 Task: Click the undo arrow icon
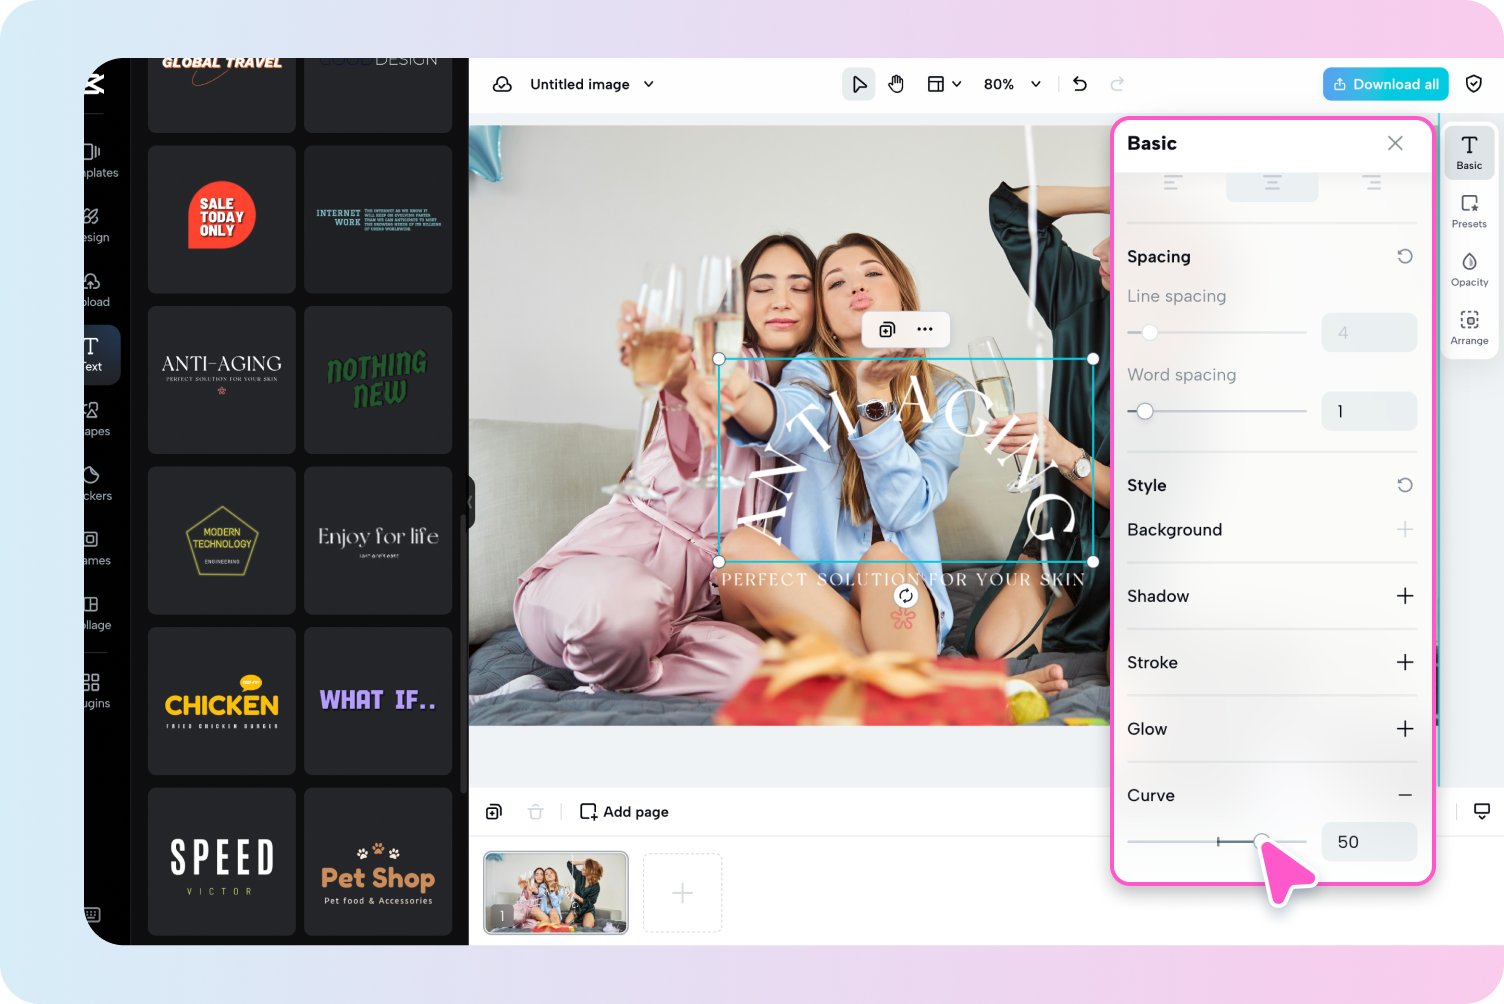tap(1080, 84)
